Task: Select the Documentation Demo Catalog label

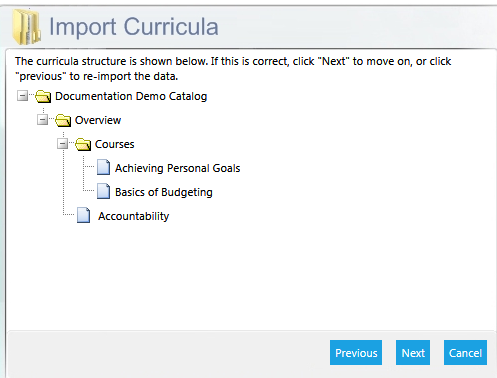Action: [x=131, y=96]
